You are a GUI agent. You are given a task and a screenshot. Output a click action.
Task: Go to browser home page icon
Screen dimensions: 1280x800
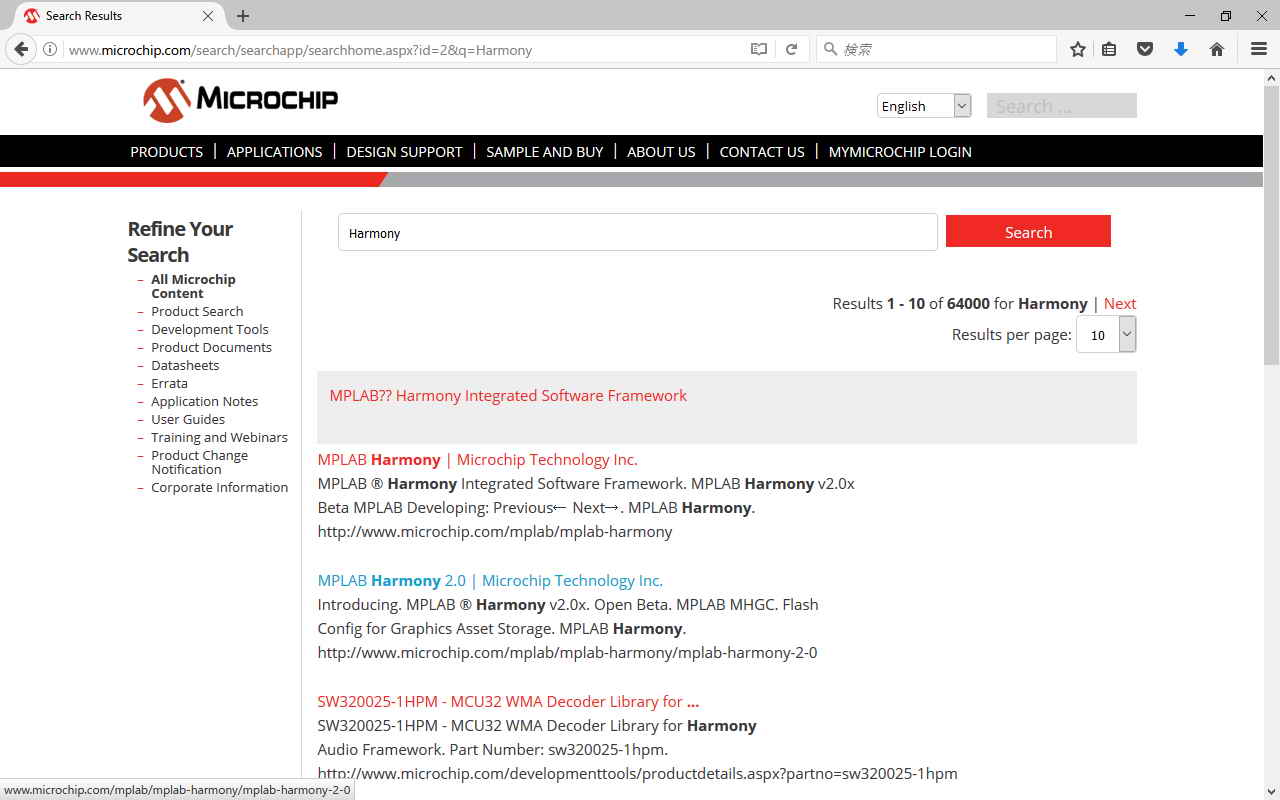pos(1217,49)
